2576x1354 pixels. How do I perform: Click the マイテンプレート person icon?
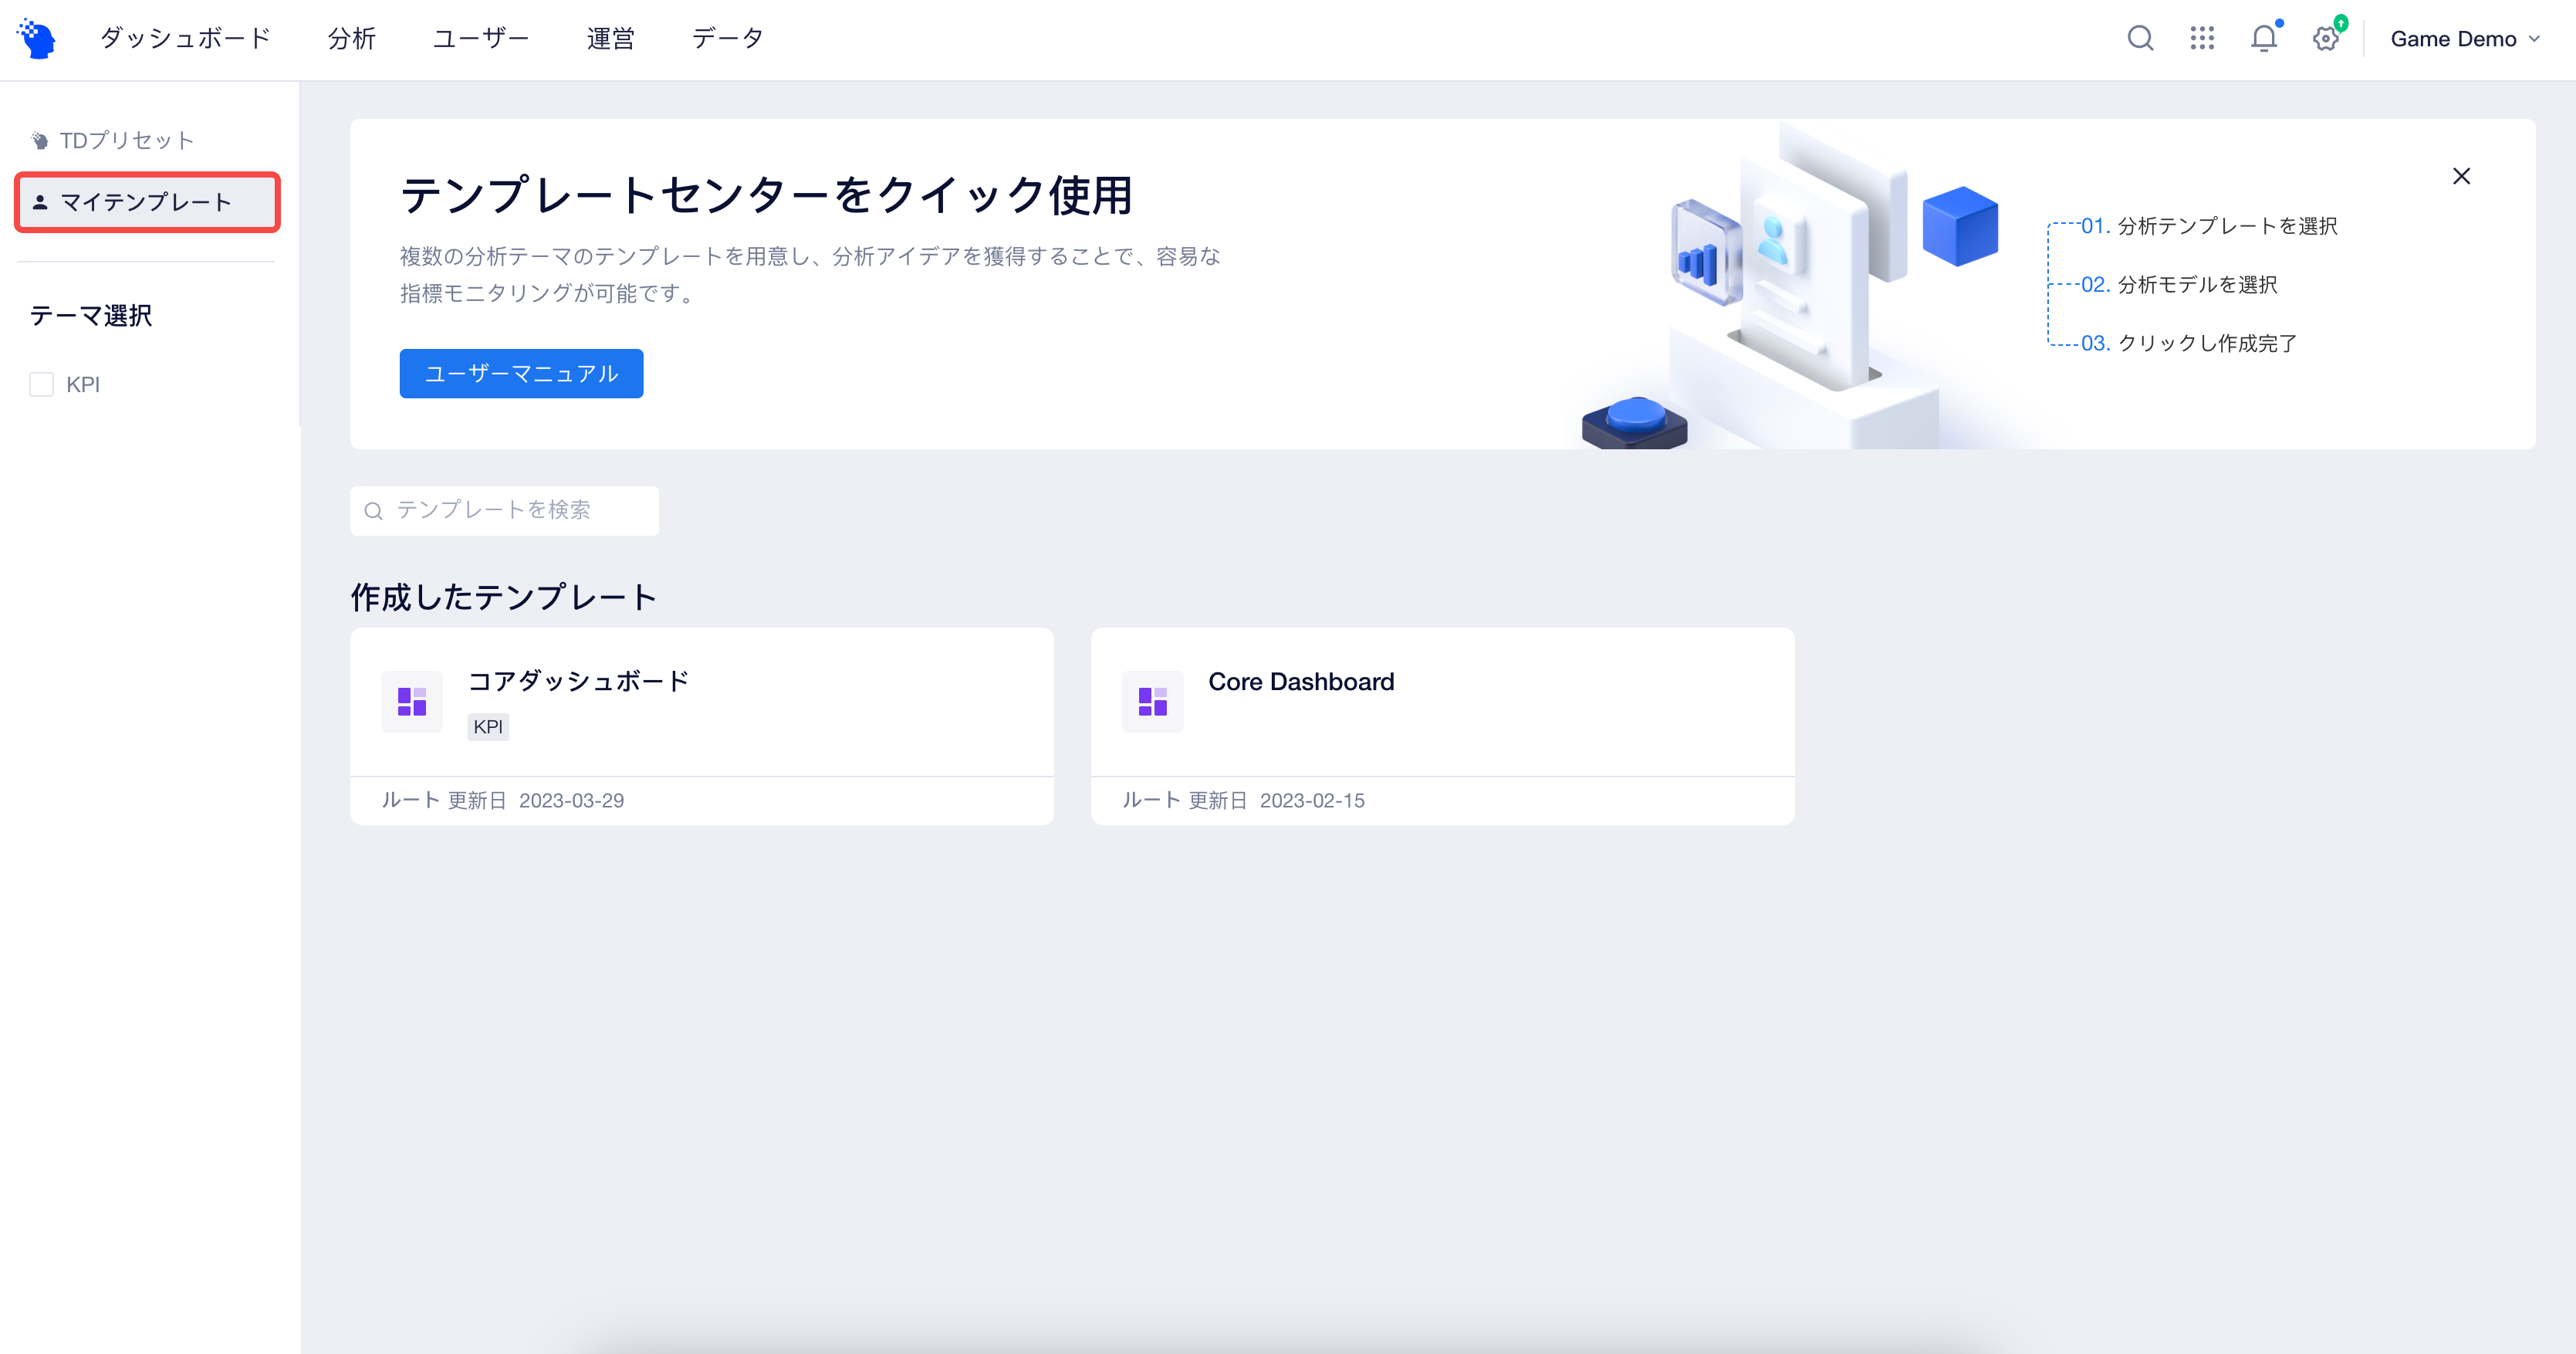click(x=40, y=202)
